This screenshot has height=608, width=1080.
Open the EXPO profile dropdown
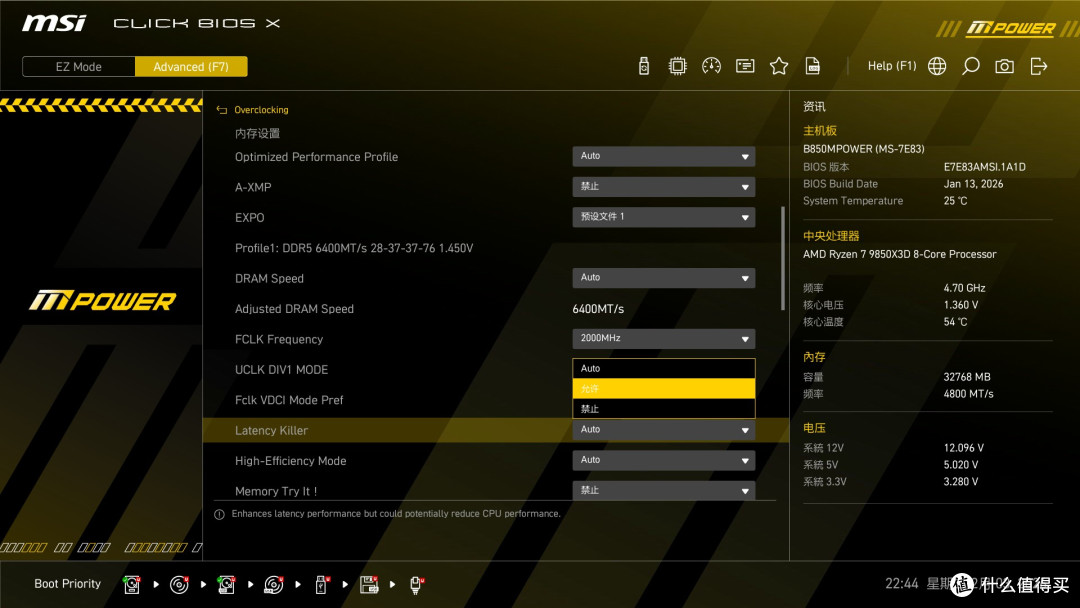click(663, 217)
